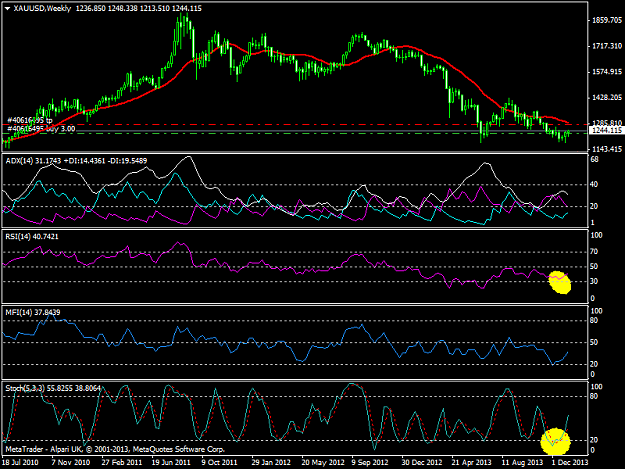Click the 80 level on the Stoch scale

594,396
